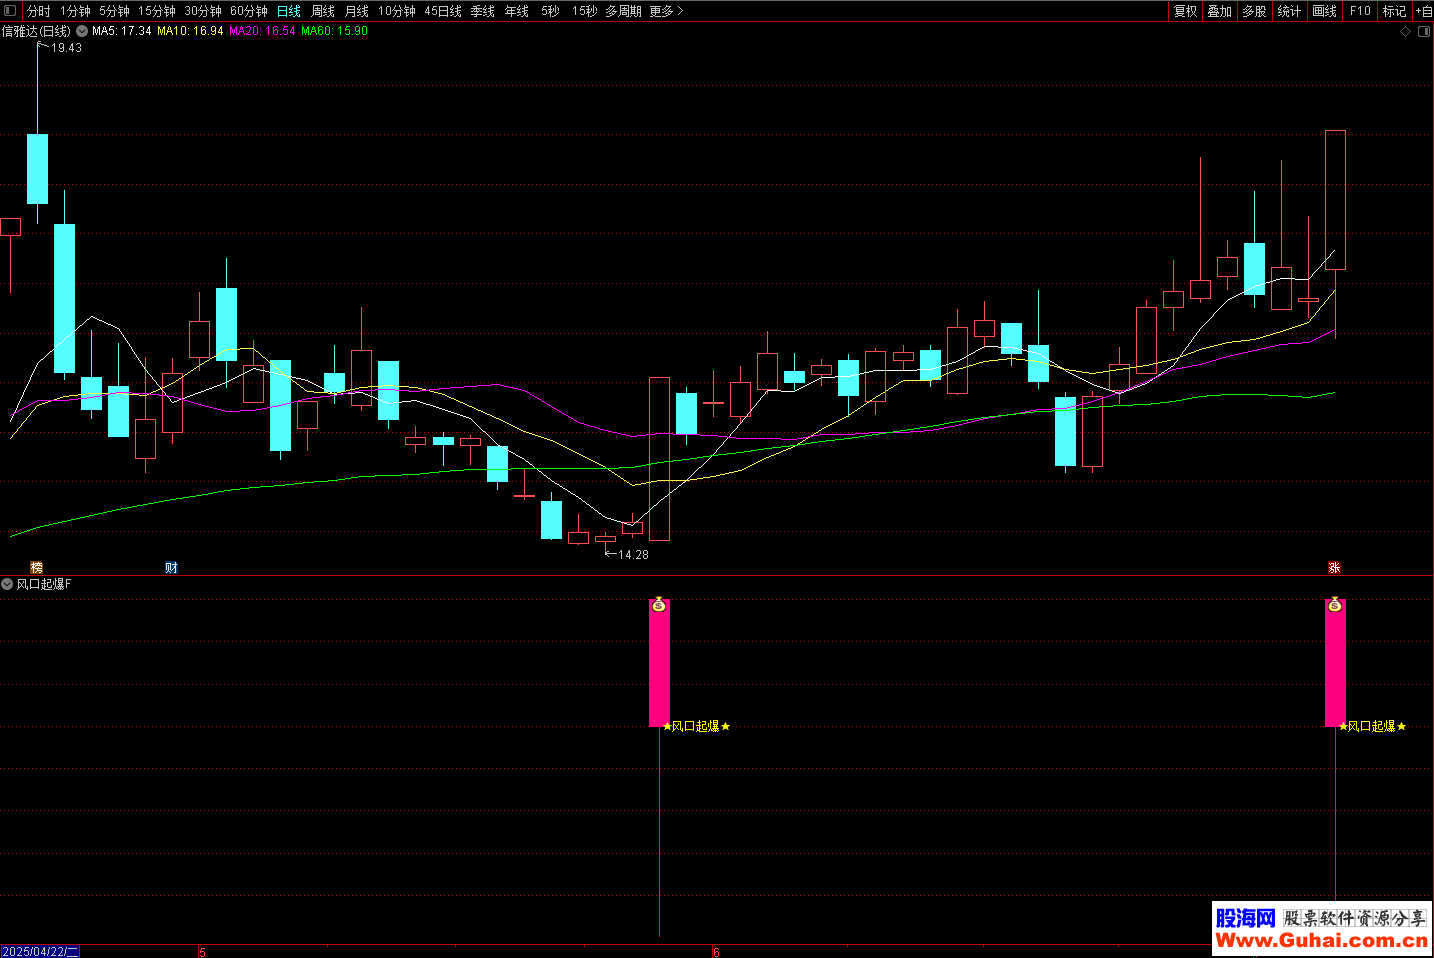Screen dimensions: 1434x958
Task: Click the 14.28 low price label
Action: pyautogui.click(x=633, y=555)
